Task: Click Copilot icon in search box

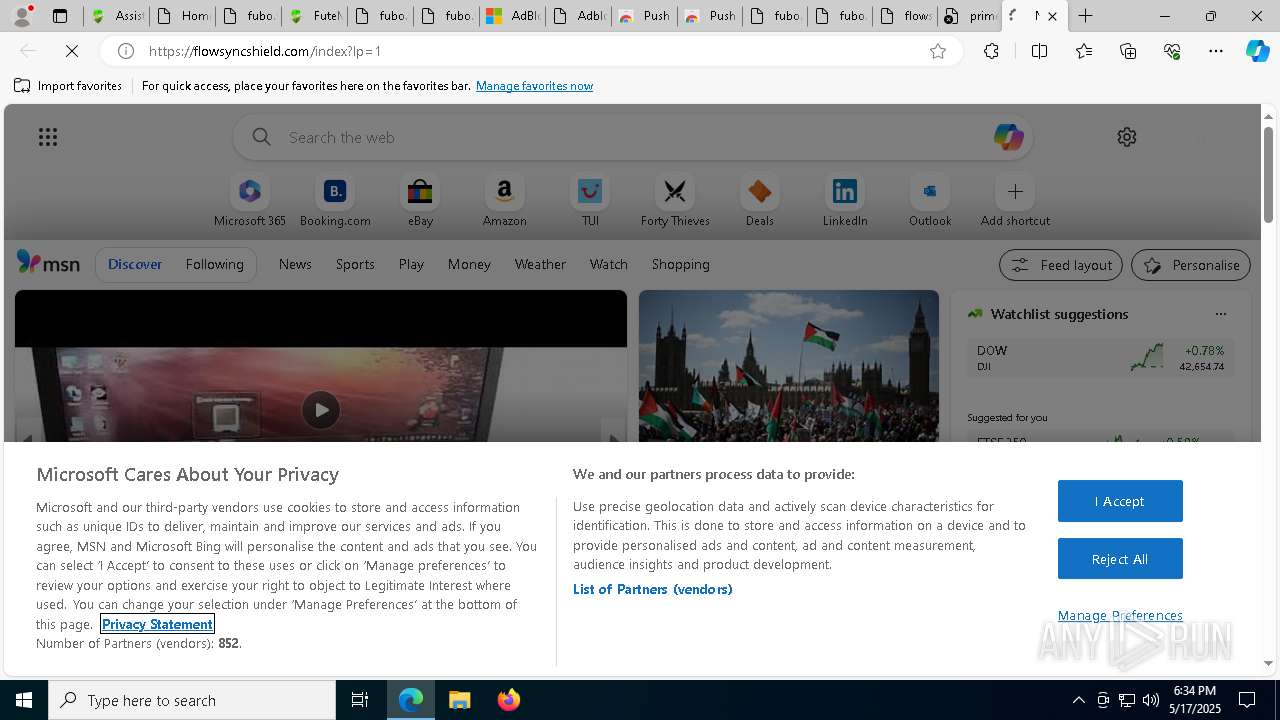Action: point(1008,137)
